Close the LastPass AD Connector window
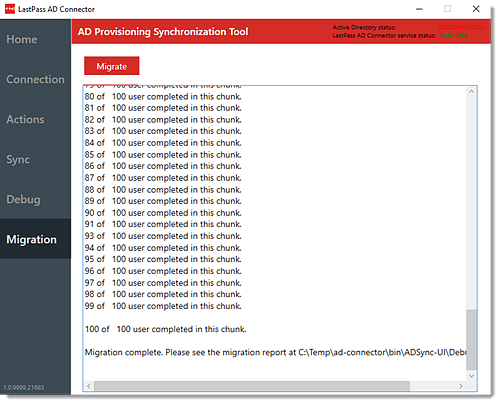This screenshot has width=500, height=404. click(x=476, y=9)
